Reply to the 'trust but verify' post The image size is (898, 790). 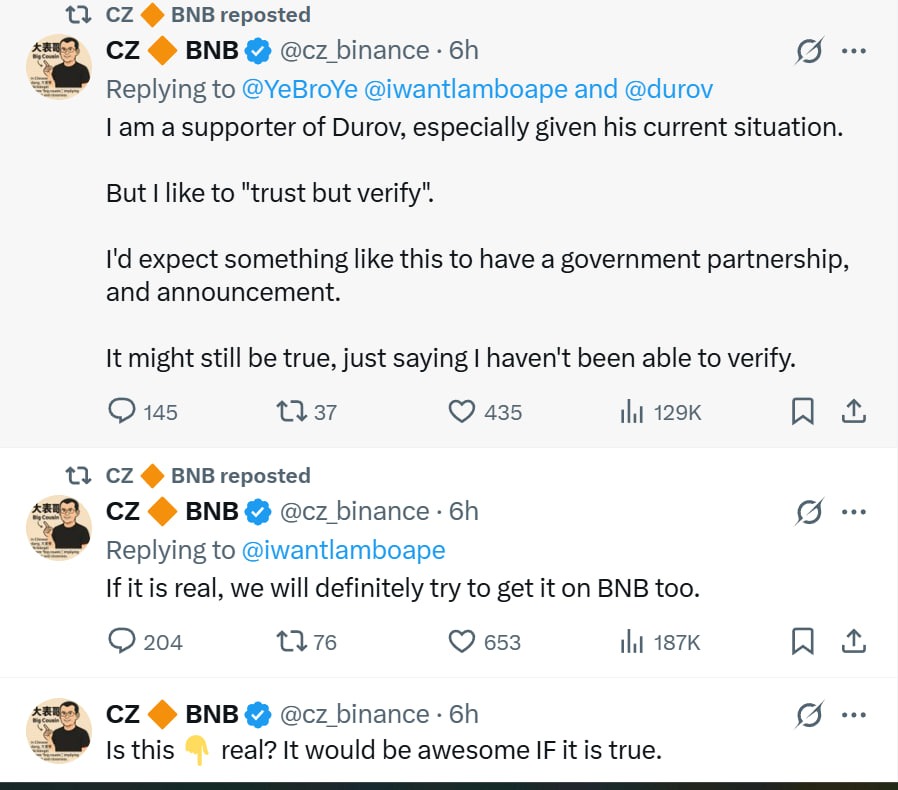click(122, 411)
